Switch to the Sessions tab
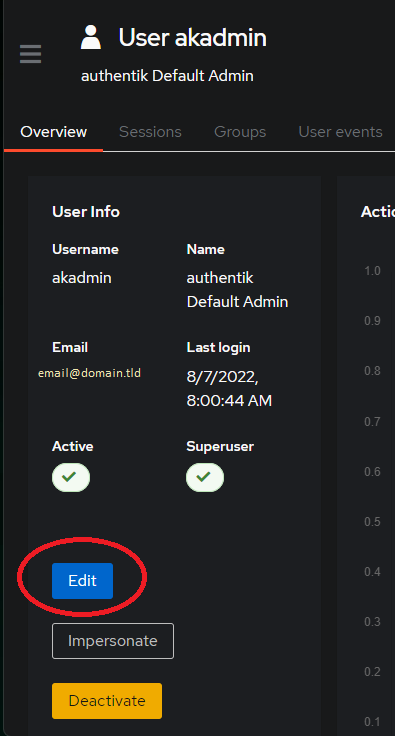395x736 pixels. 150,132
